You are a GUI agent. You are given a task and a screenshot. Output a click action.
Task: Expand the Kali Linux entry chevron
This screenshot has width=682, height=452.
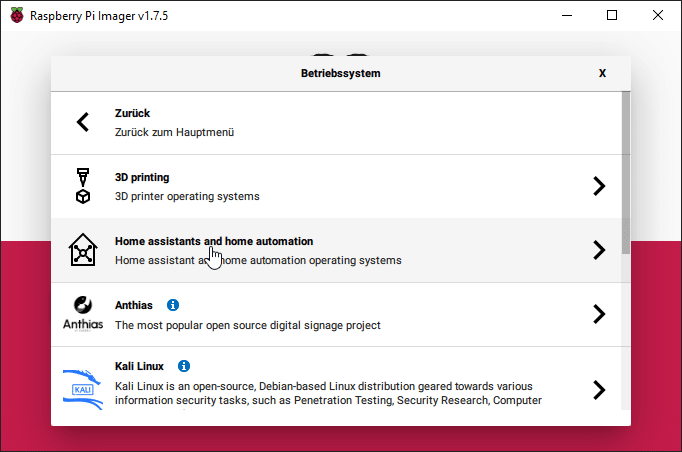[599, 389]
